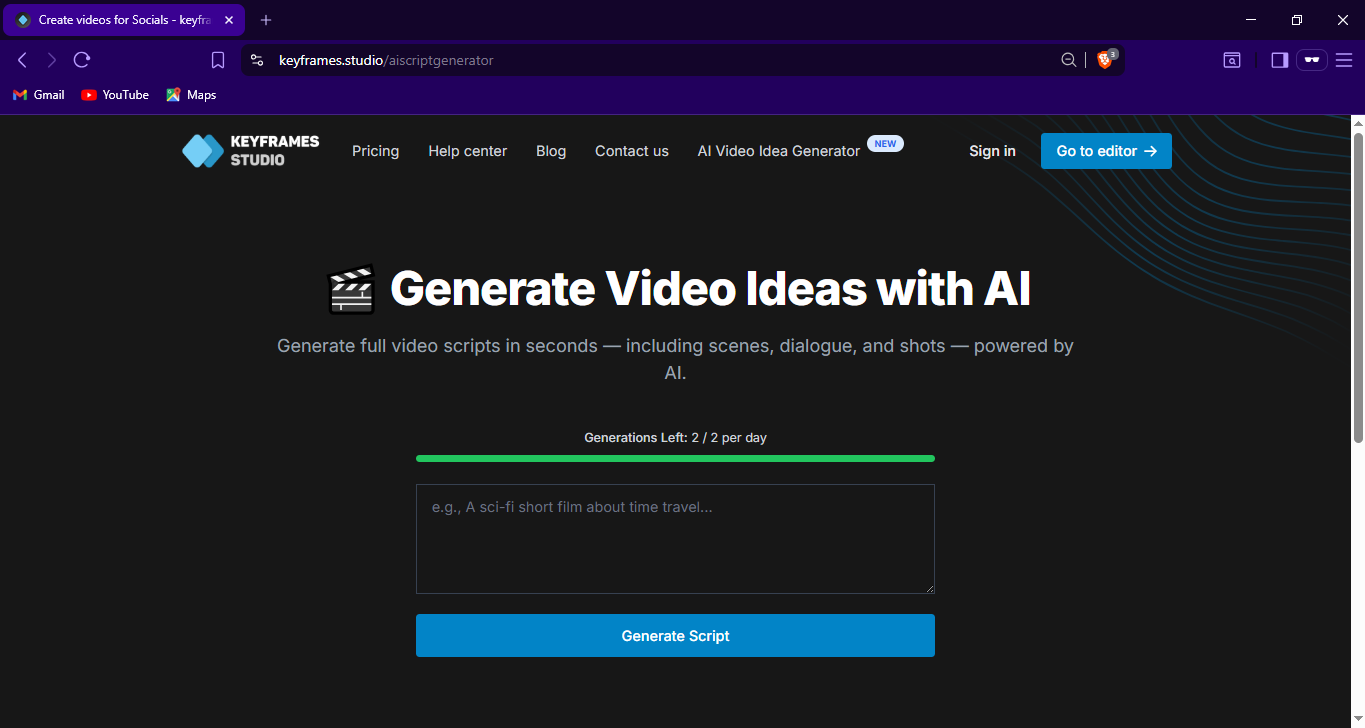Viewport: 1365px width, 728px height.
Task: Open the Pricing page
Action: 375,151
